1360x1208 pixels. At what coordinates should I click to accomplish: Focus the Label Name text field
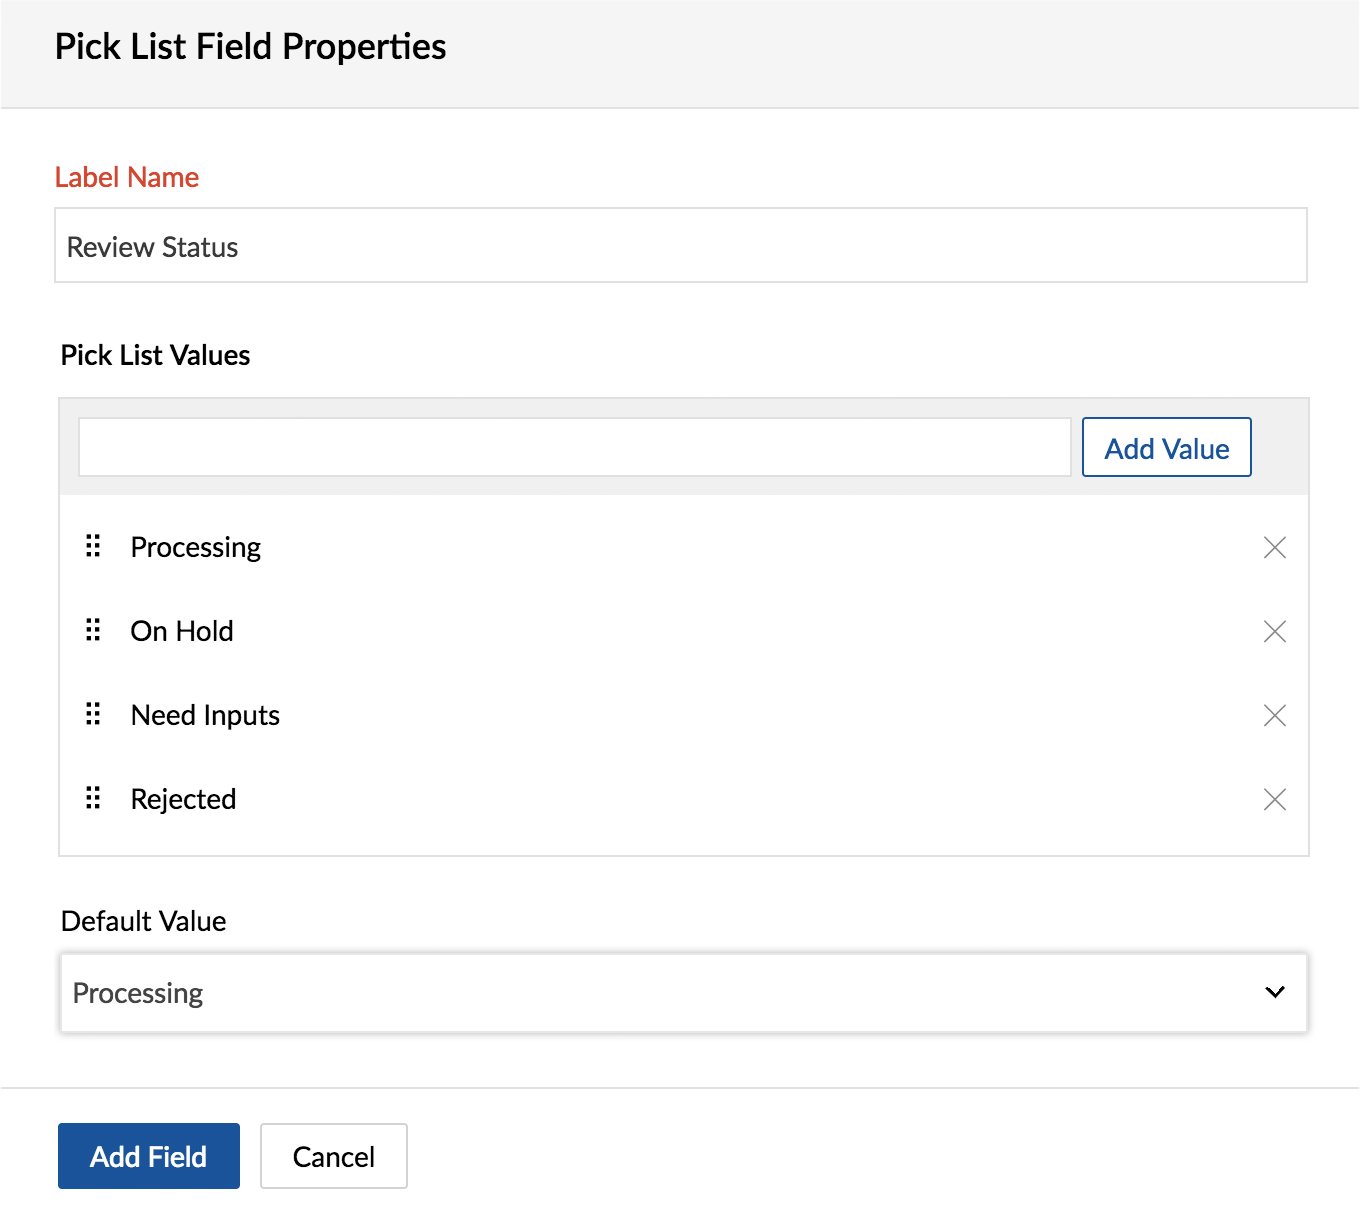click(x=680, y=246)
